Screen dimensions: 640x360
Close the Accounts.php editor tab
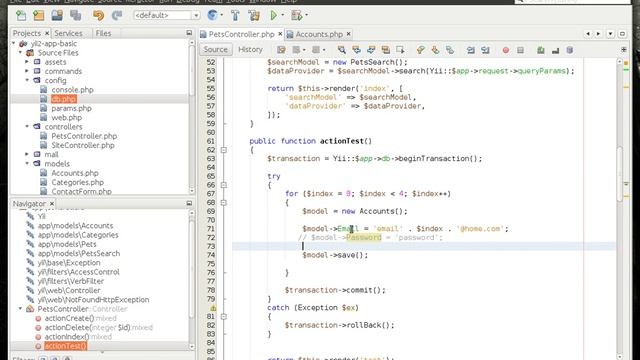click(x=349, y=34)
